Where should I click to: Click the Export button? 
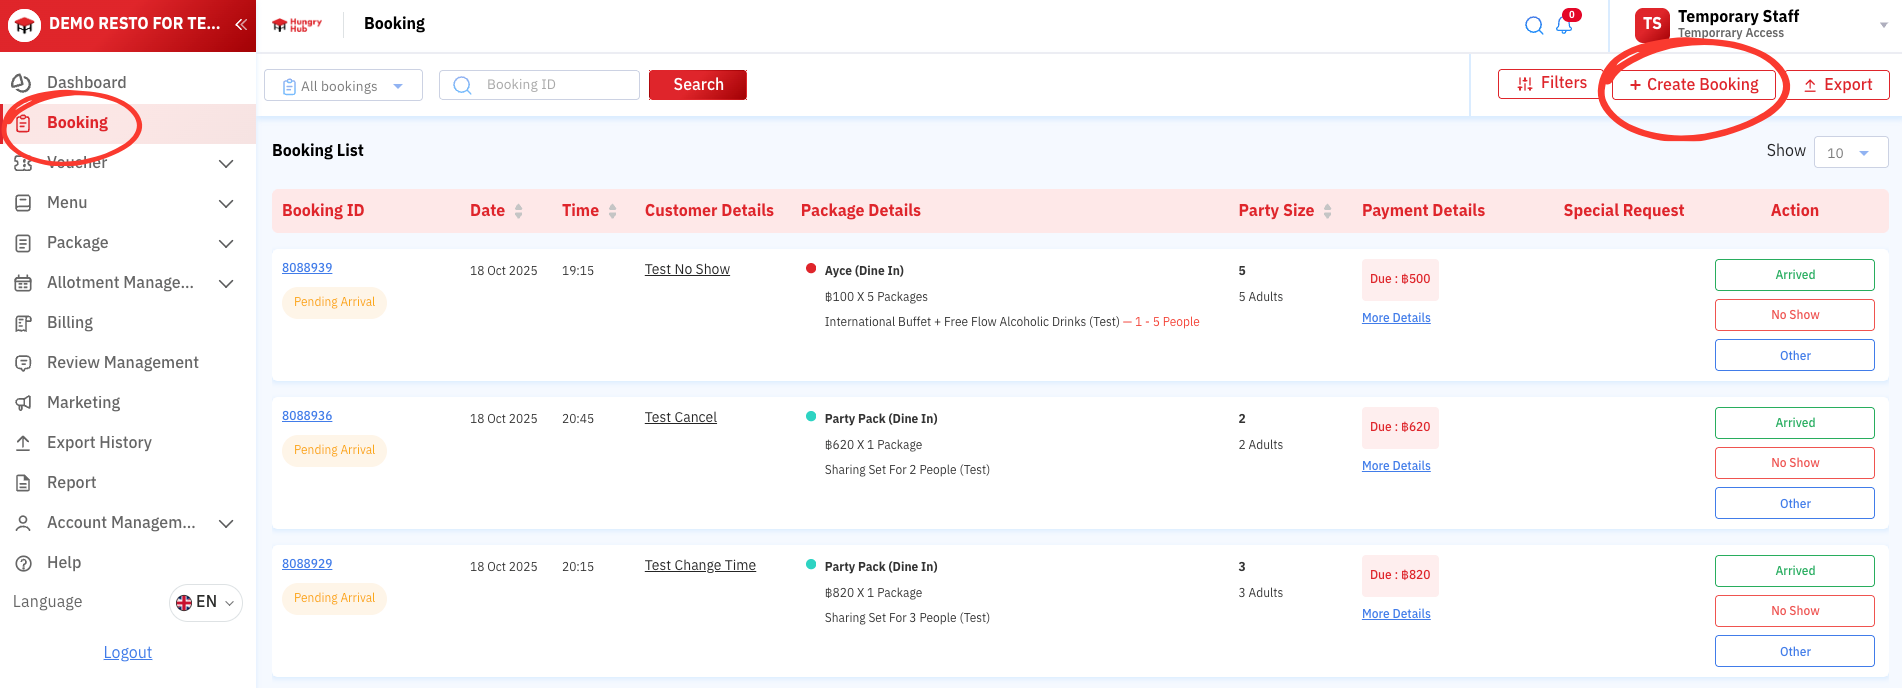point(1838,85)
